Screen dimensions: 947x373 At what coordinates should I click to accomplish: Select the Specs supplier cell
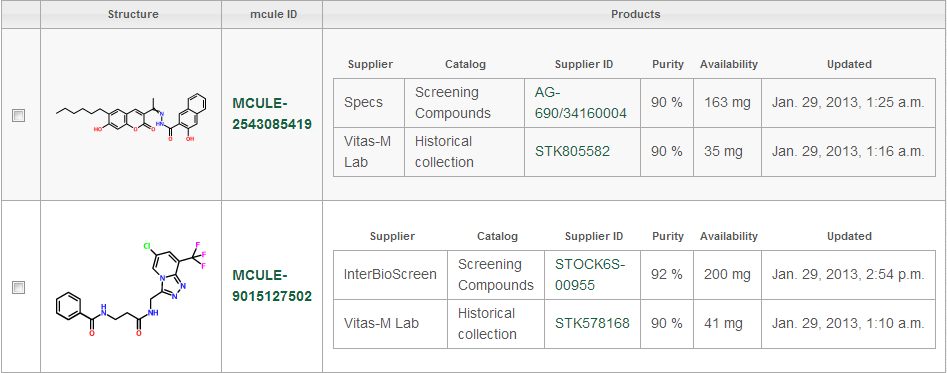369,103
